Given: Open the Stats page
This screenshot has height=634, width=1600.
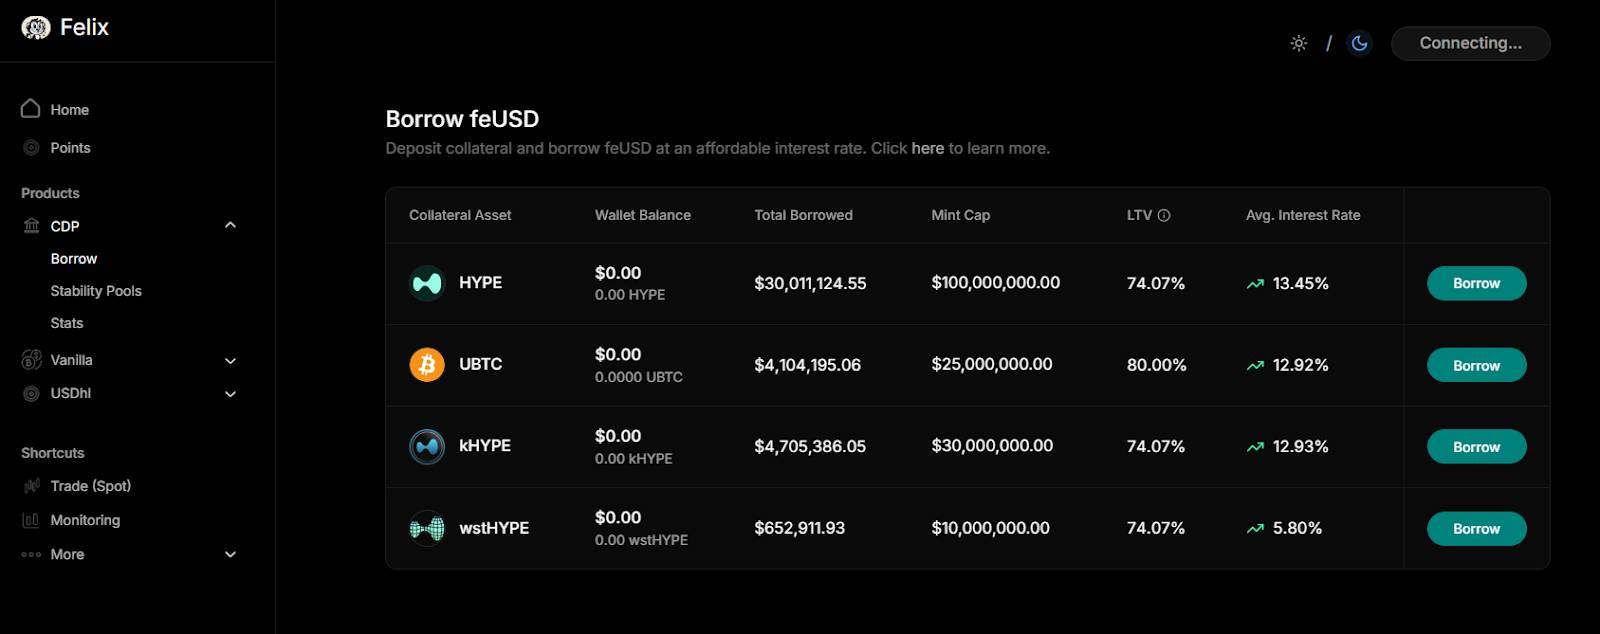Looking at the screenshot, I should 67,323.
